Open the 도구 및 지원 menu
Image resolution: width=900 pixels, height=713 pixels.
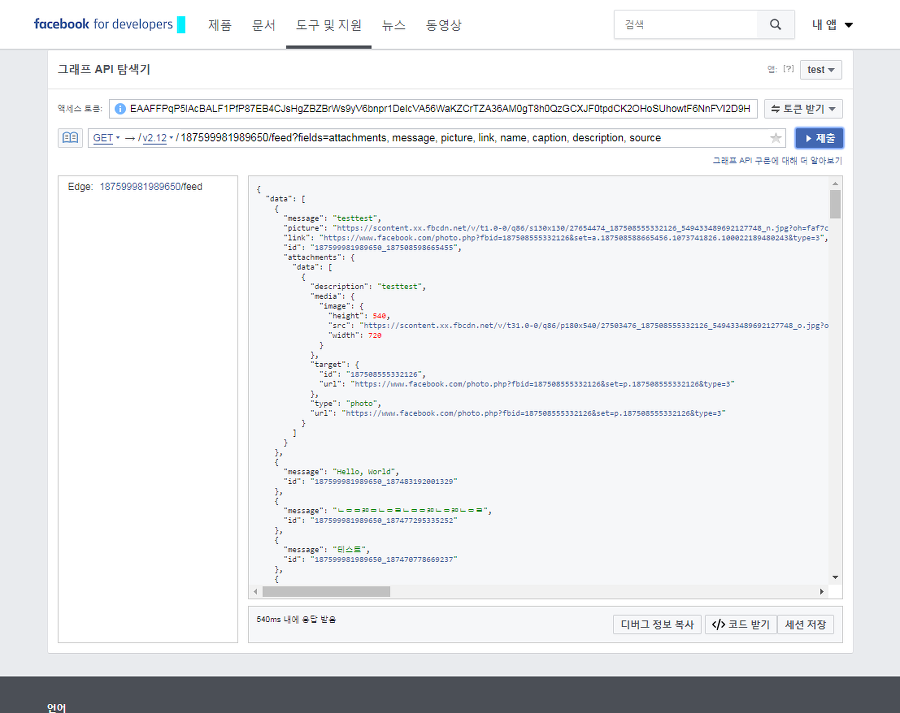tap(328, 25)
